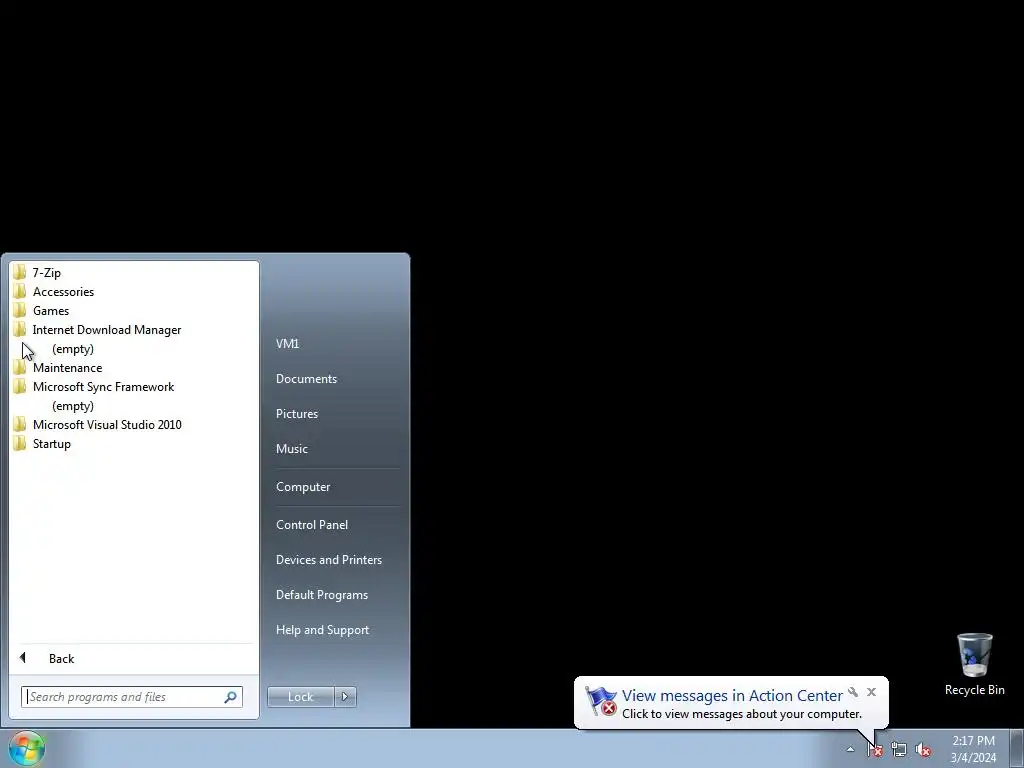
Task: Click the Windows Start orb
Action: click(27, 748)
